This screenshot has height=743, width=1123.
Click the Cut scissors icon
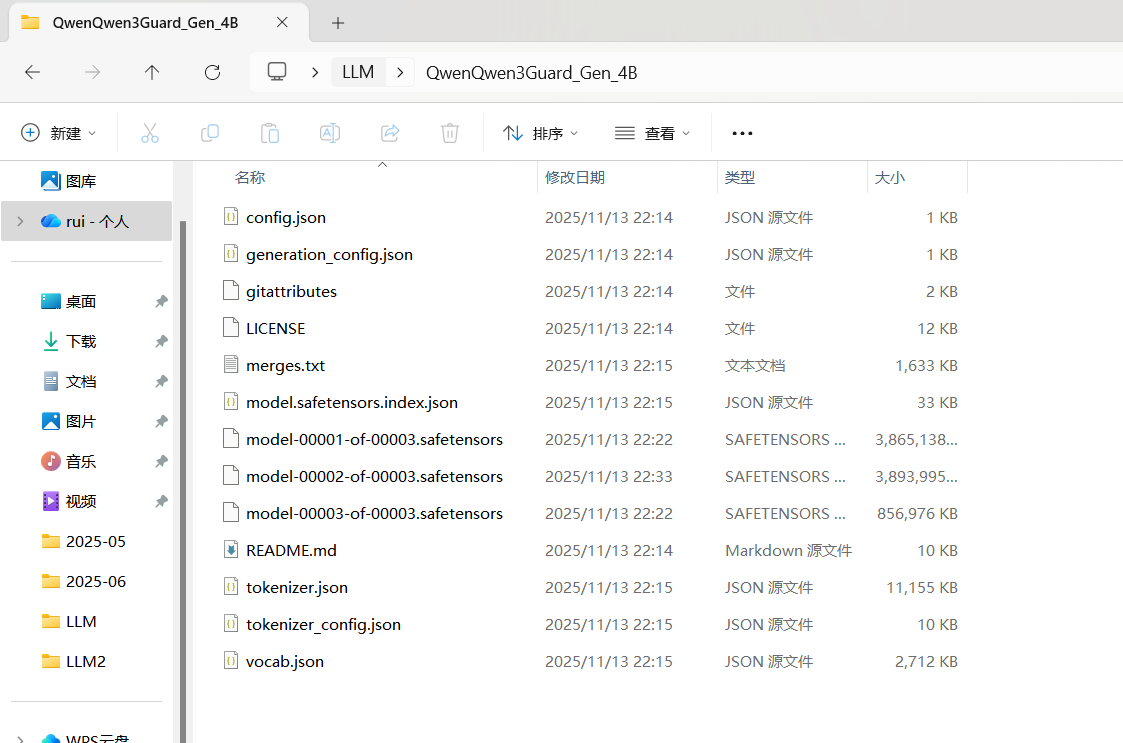[150, 133]
